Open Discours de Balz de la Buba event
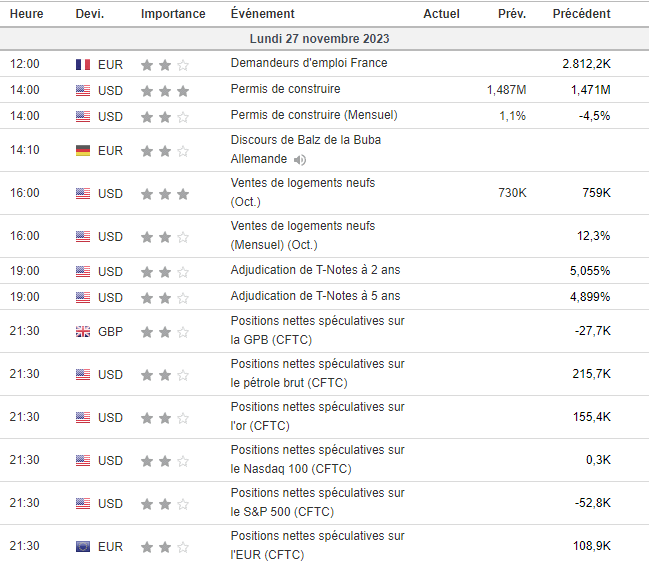 pyautogui.click(x=305, y=140)
